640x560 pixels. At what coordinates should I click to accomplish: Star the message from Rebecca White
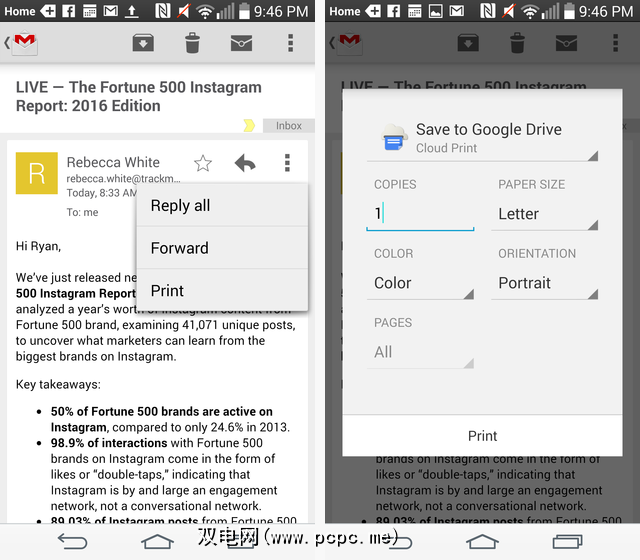click(203, 163)
